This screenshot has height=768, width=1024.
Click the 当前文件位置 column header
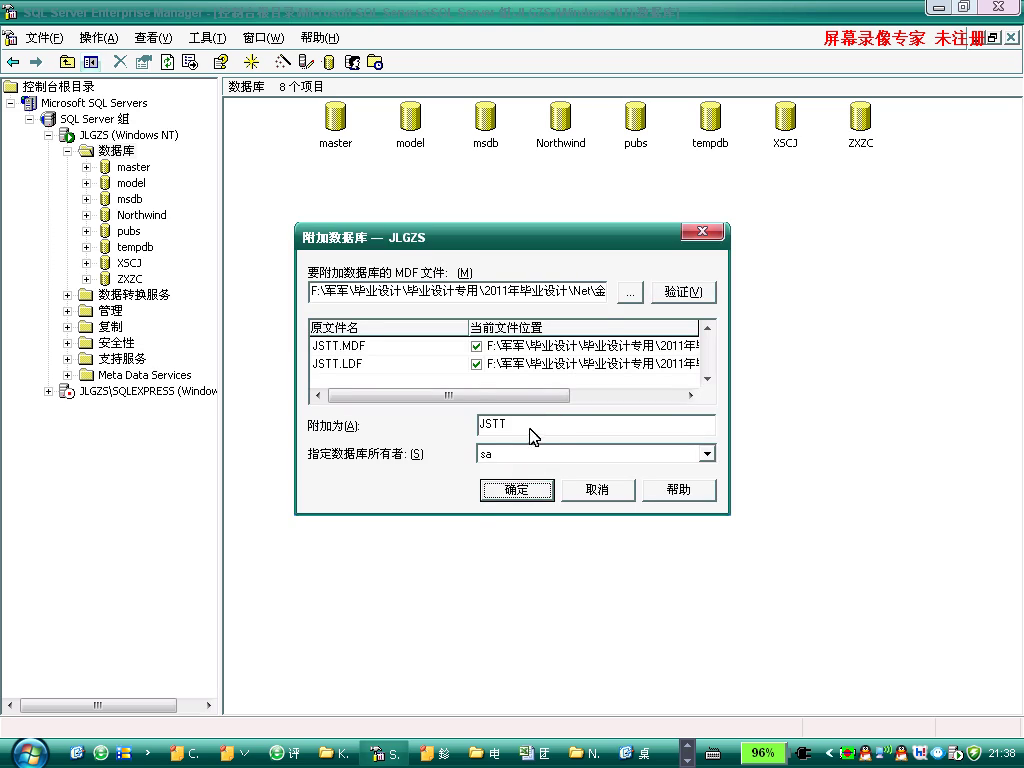point(583,327)
